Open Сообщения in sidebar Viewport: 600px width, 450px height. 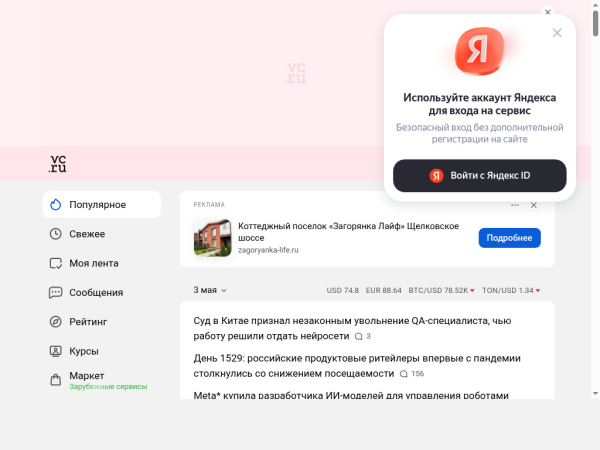pyautogui.click(x=102, y=292)
